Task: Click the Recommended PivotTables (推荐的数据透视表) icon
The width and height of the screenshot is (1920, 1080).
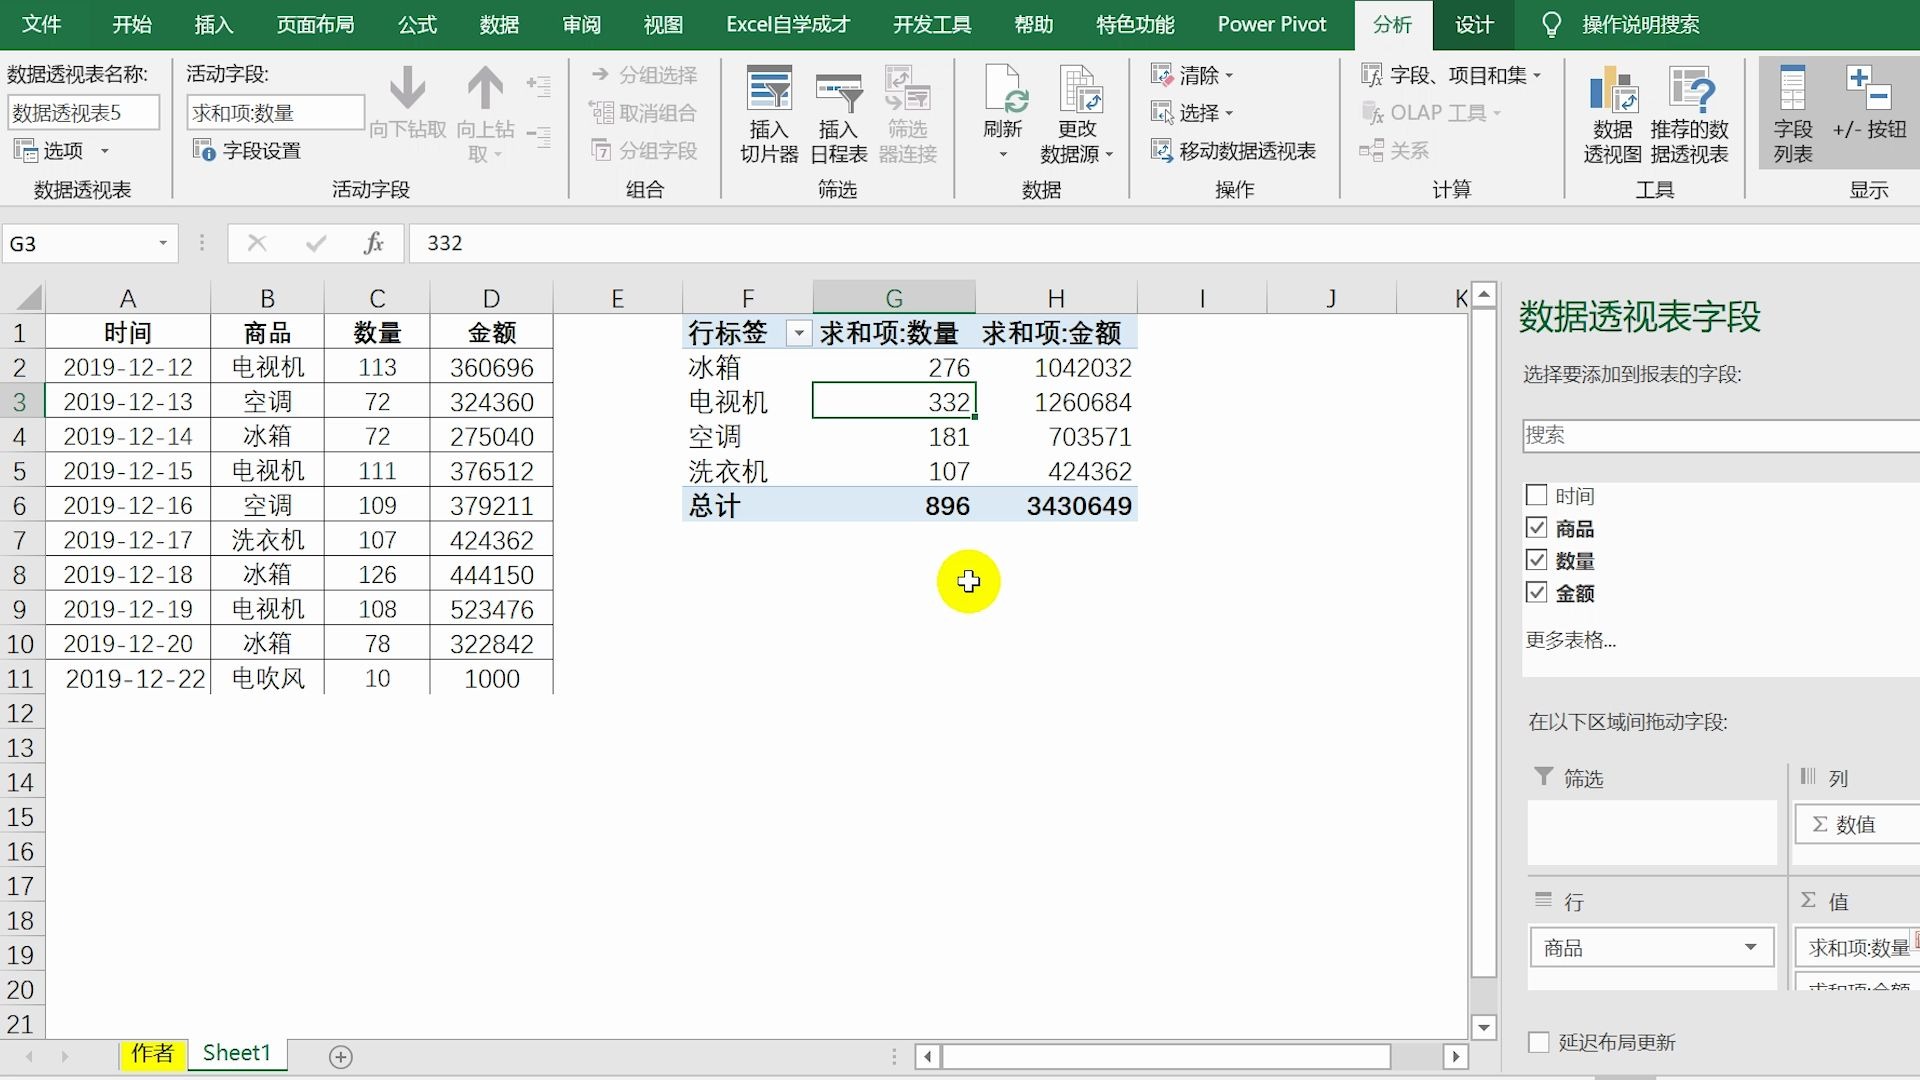Action: point(1689,92)
